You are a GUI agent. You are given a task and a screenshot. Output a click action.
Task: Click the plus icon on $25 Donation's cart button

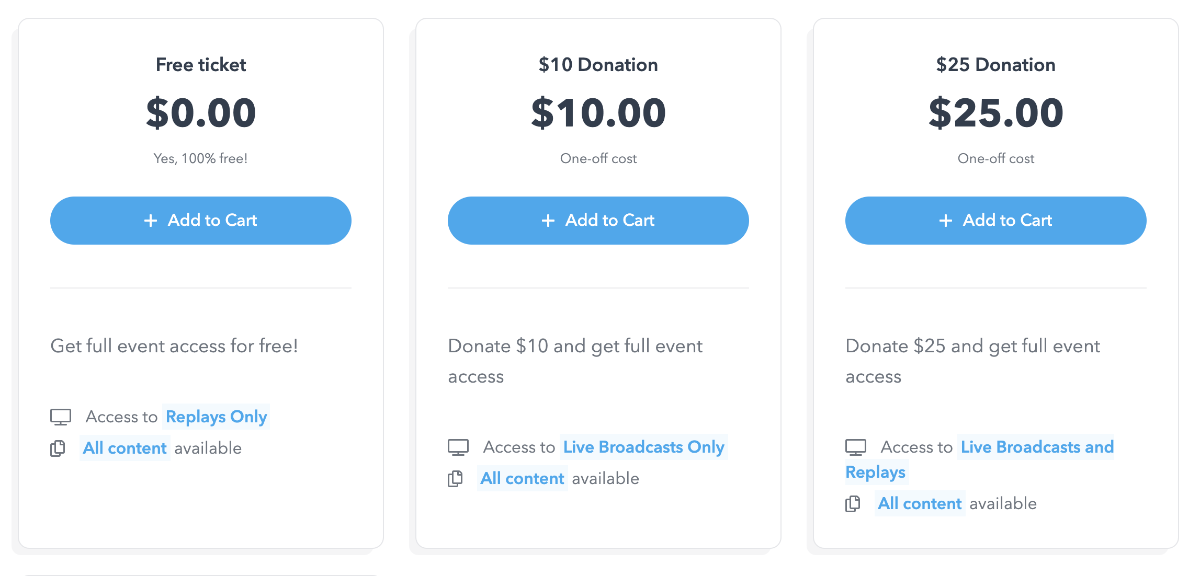(x=946, y=220)
